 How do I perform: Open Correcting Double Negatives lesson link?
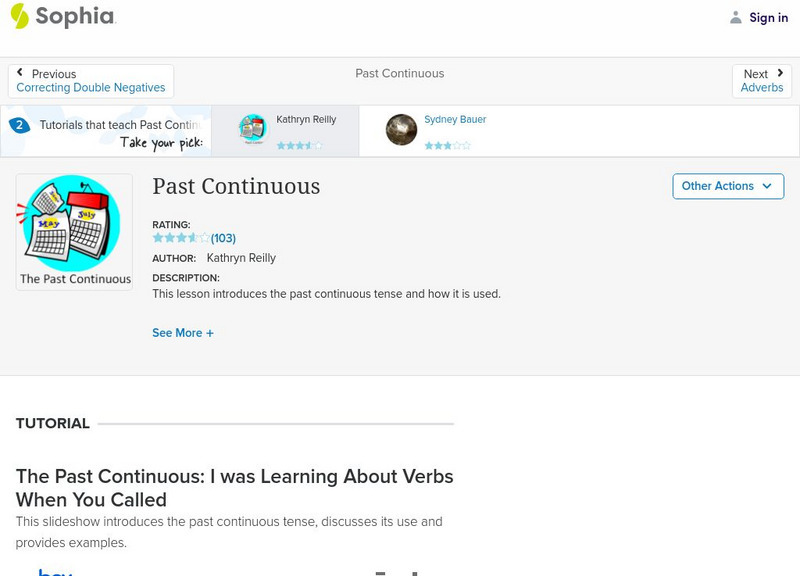click(91, 88)
